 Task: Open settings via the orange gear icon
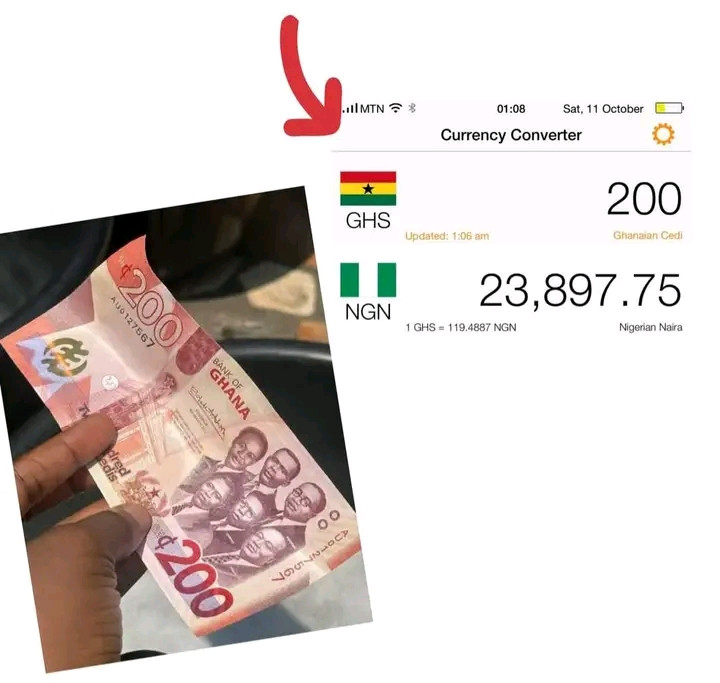[663, 135]
